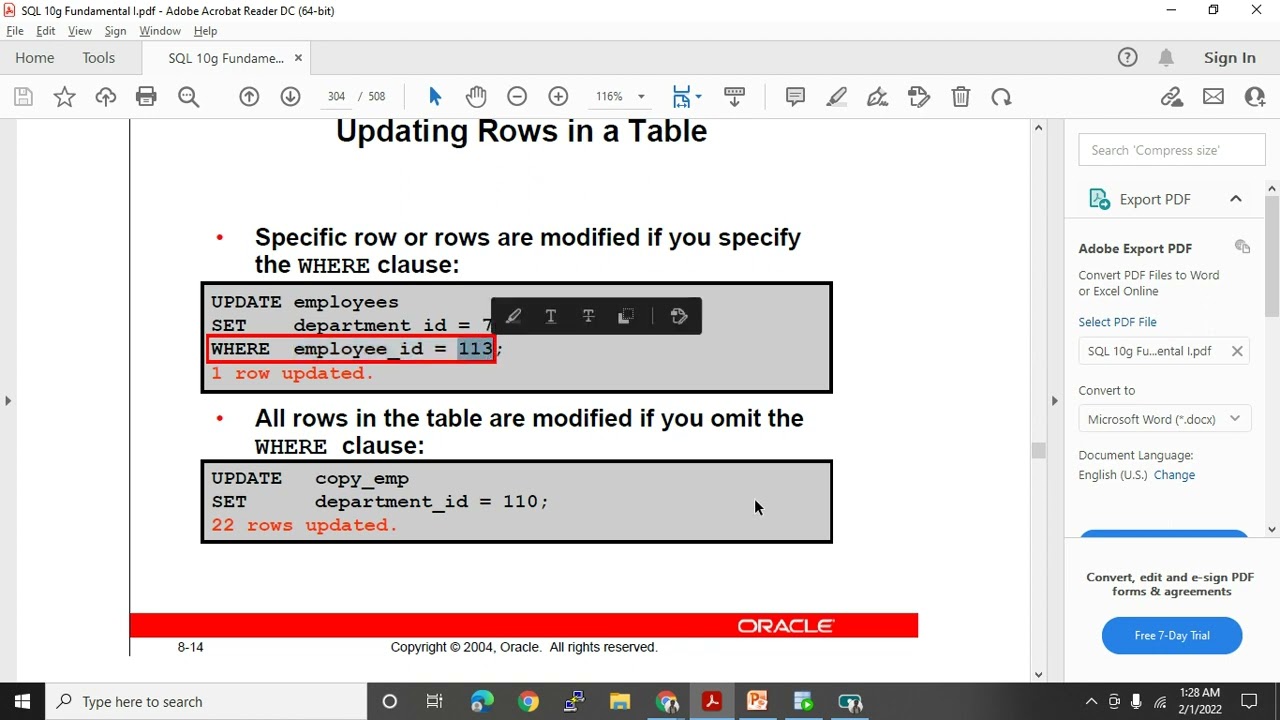
Task: Click the Change document language link
Action: pyautogui.click(x=1174, y=475)
